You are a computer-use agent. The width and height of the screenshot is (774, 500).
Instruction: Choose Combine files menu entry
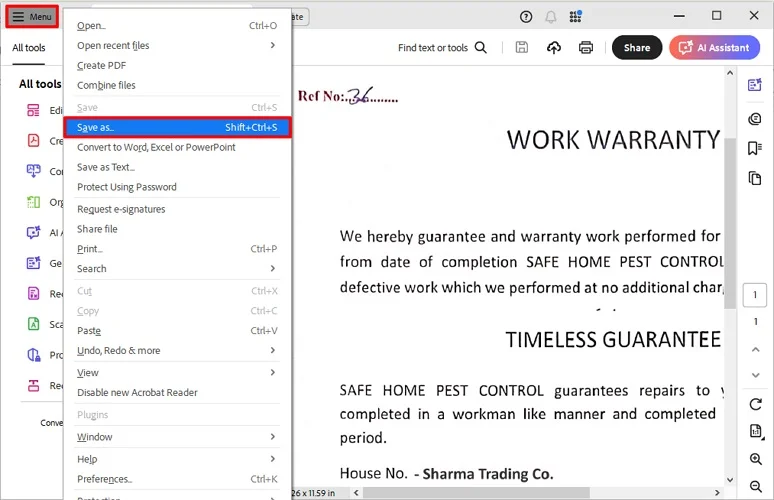[177, 85]
